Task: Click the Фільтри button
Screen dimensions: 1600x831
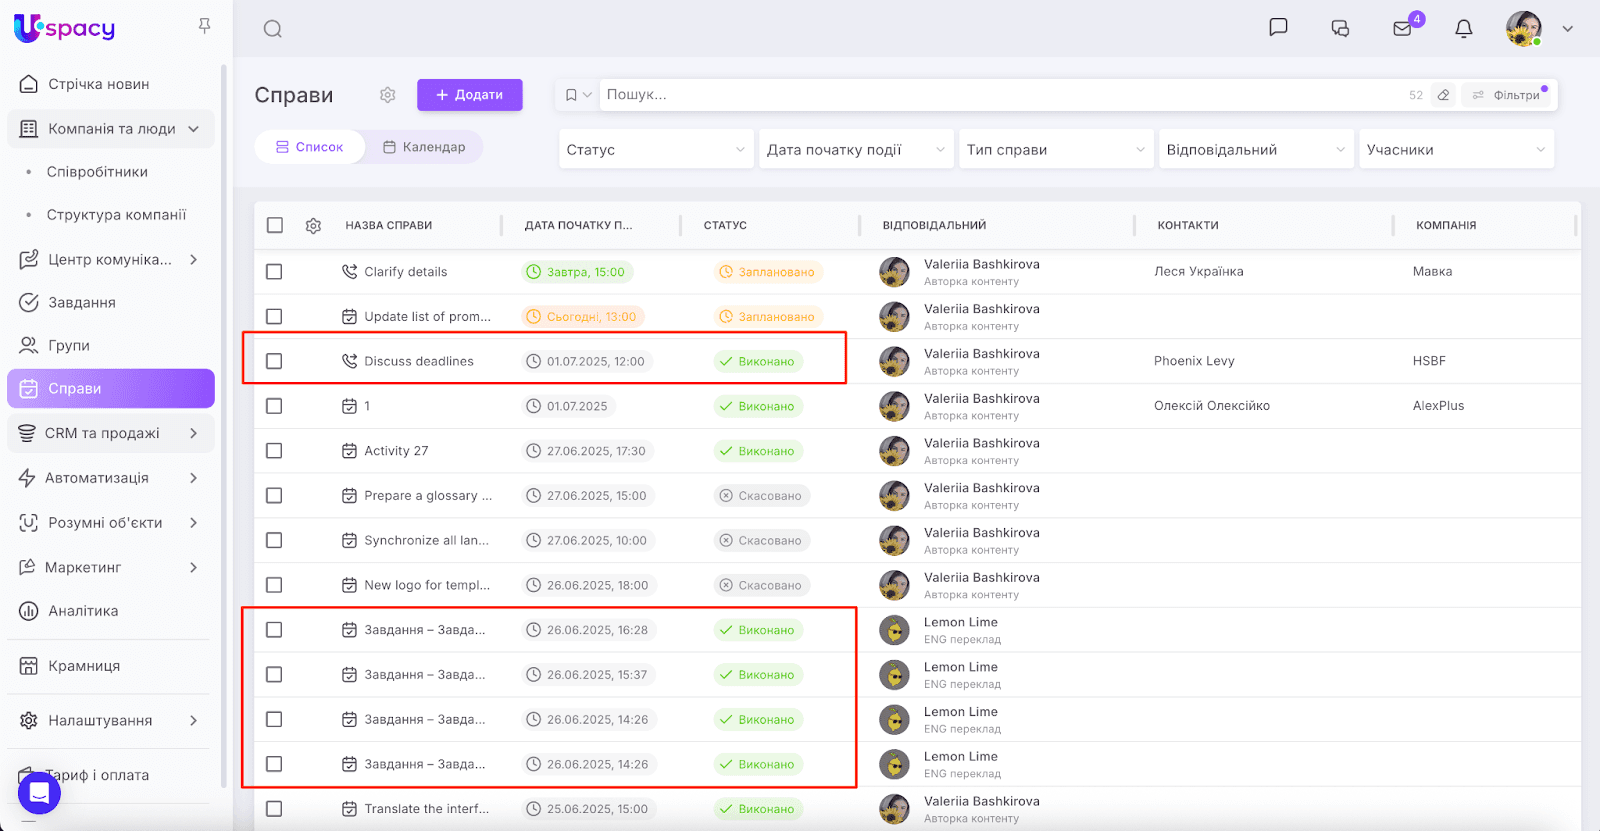Action: coord(1506,95)
